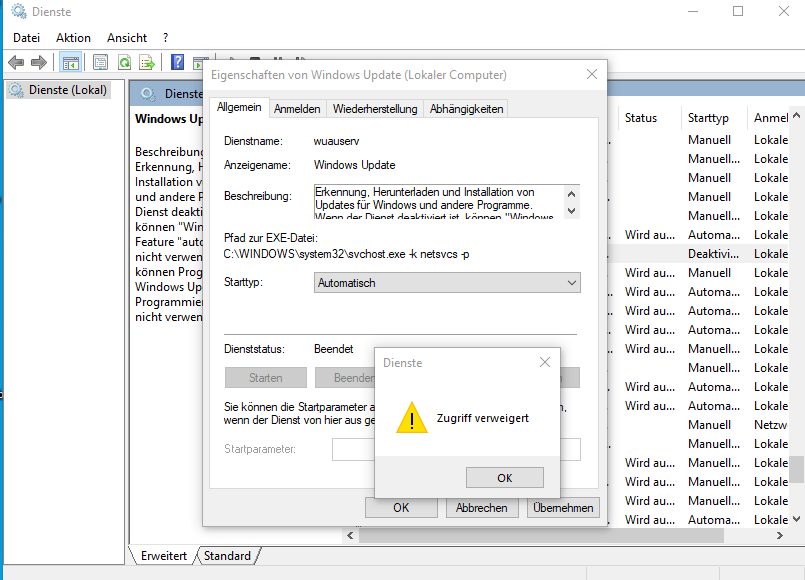Viewport: 805px width, 580px height.
Task: Open the Starttyp dropdown showing Automatisch
Action: point(447,283)
